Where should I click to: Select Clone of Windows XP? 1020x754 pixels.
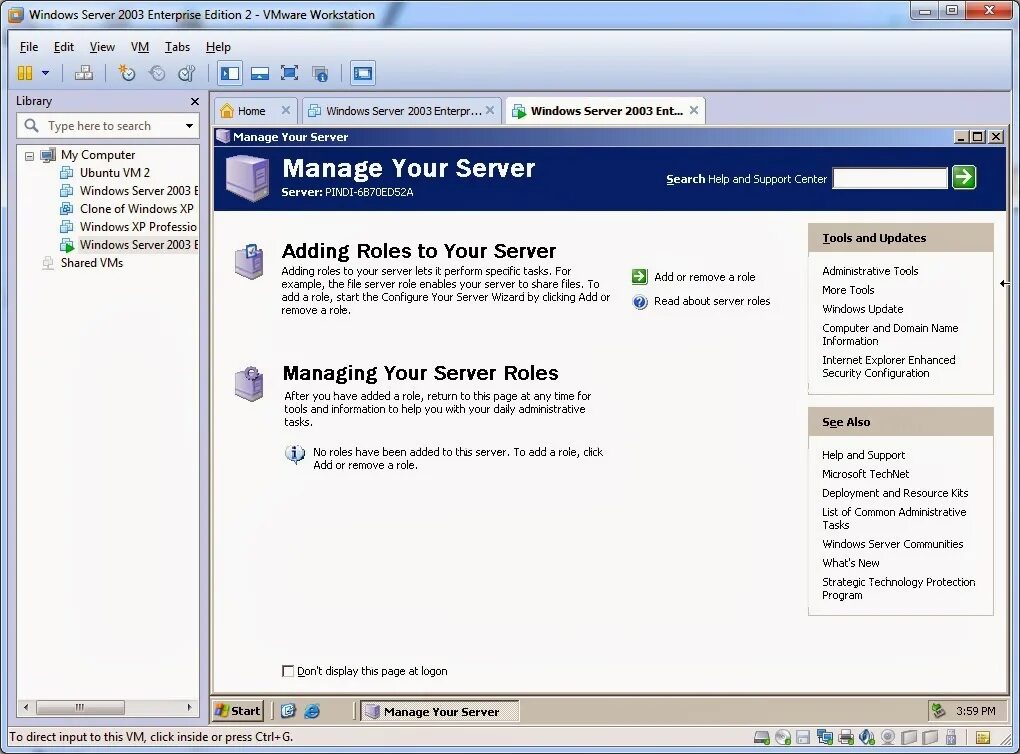tap(137, 209)
